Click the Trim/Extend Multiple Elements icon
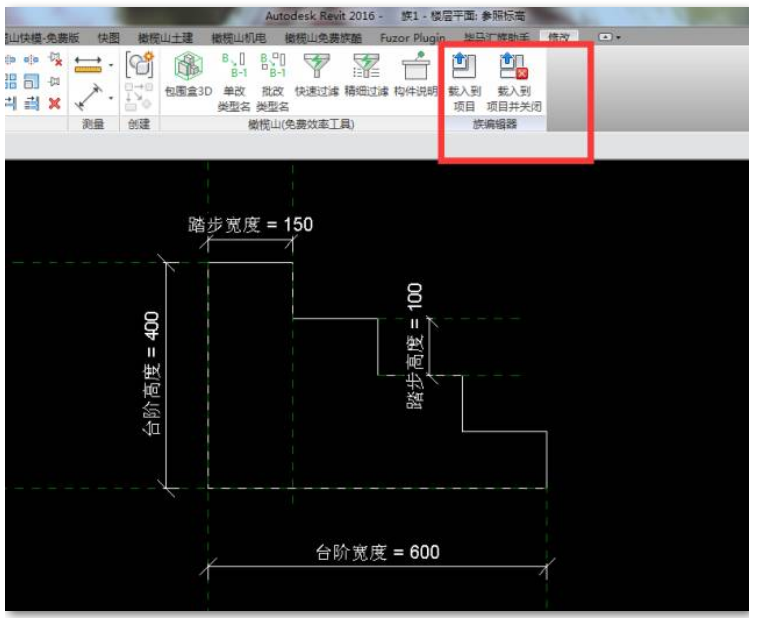The image size is (758, 618). pyautogui.click(x=31, y=103)
